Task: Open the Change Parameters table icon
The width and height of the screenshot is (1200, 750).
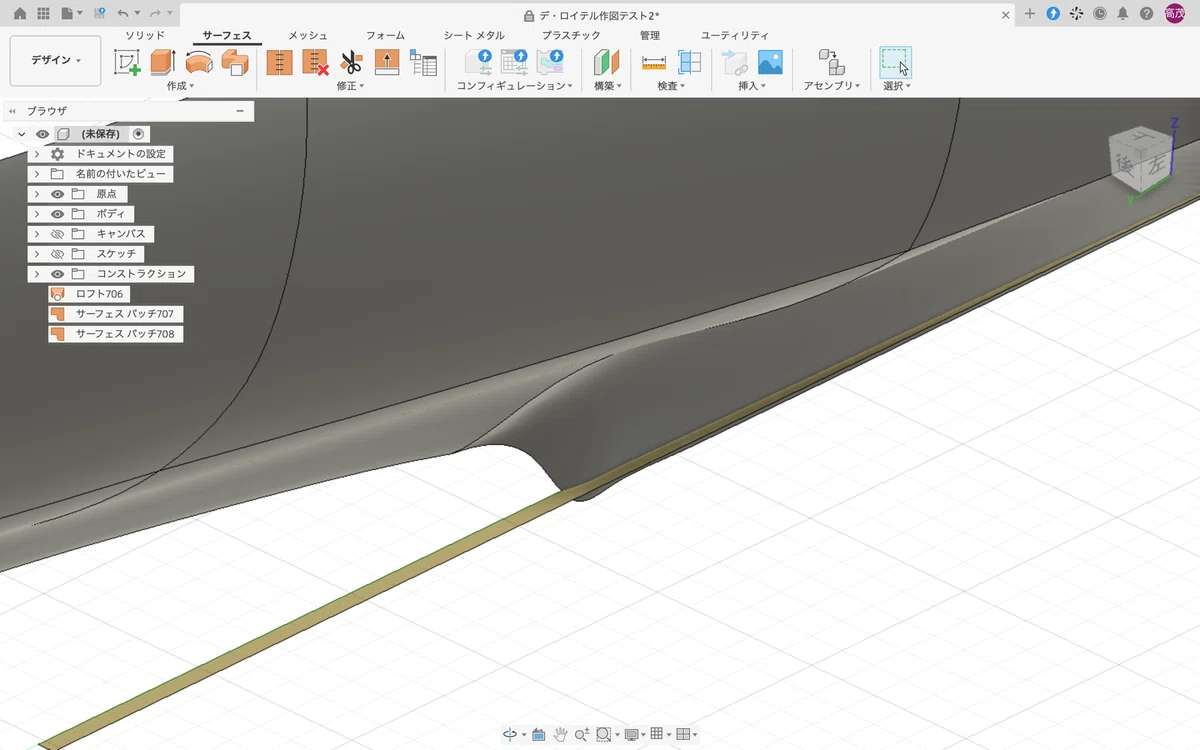Action: click(x=423, y=63)
